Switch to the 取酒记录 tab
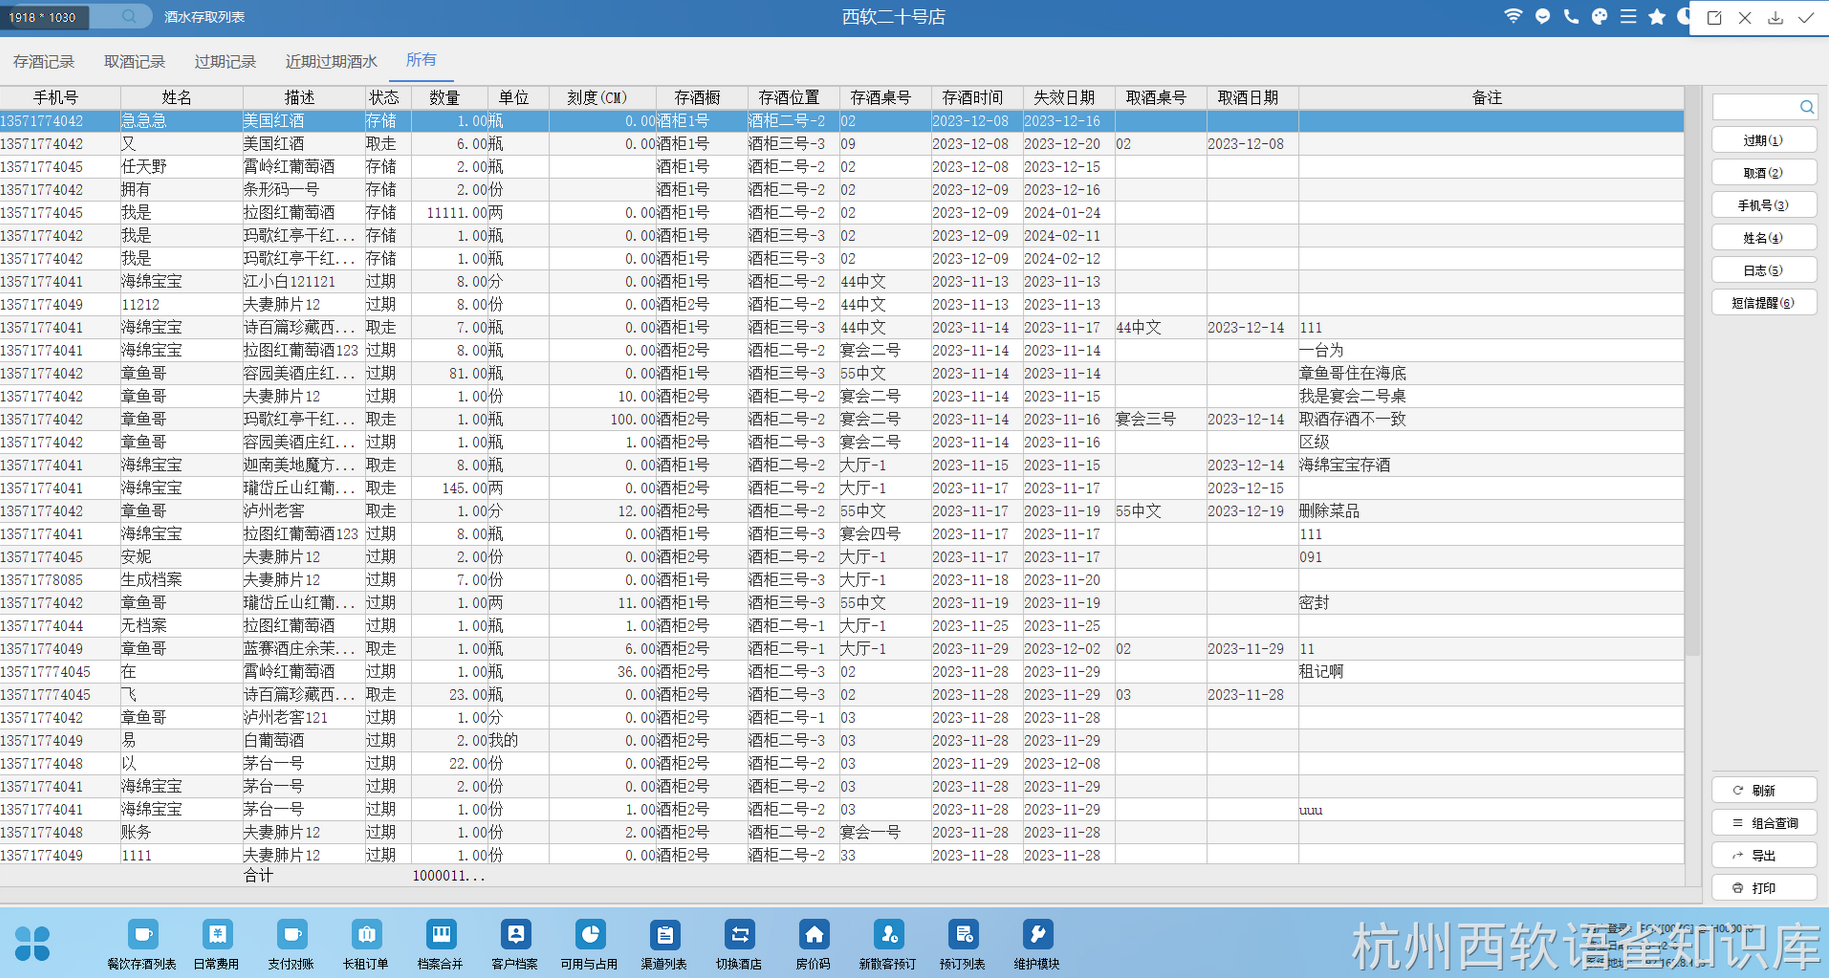This screenshot has height=978, width=1829. pyautogui.click(x=135, y=62)
